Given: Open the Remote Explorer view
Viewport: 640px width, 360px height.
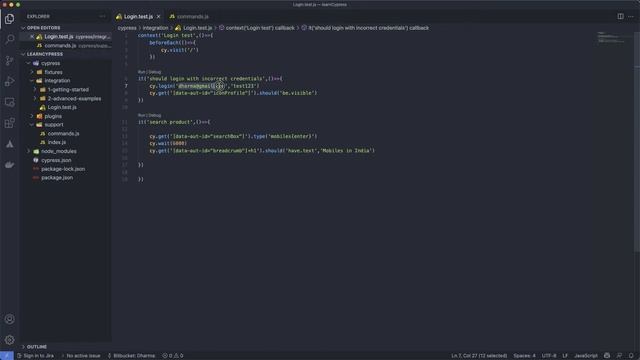Looking at the screenshot, I should click(9, 102).
